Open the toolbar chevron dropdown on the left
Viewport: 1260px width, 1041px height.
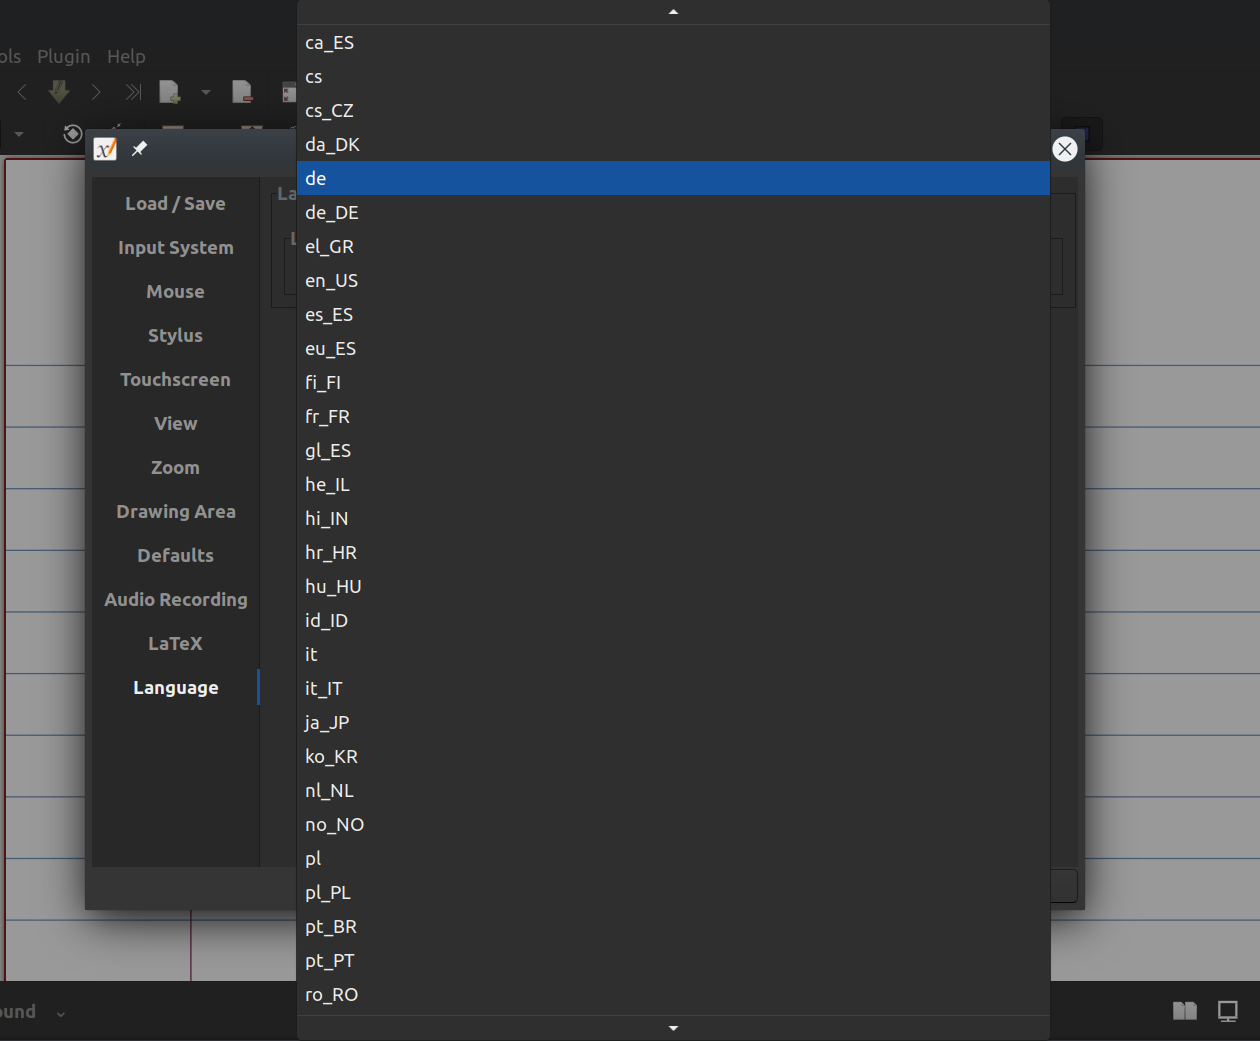(19, 134)
